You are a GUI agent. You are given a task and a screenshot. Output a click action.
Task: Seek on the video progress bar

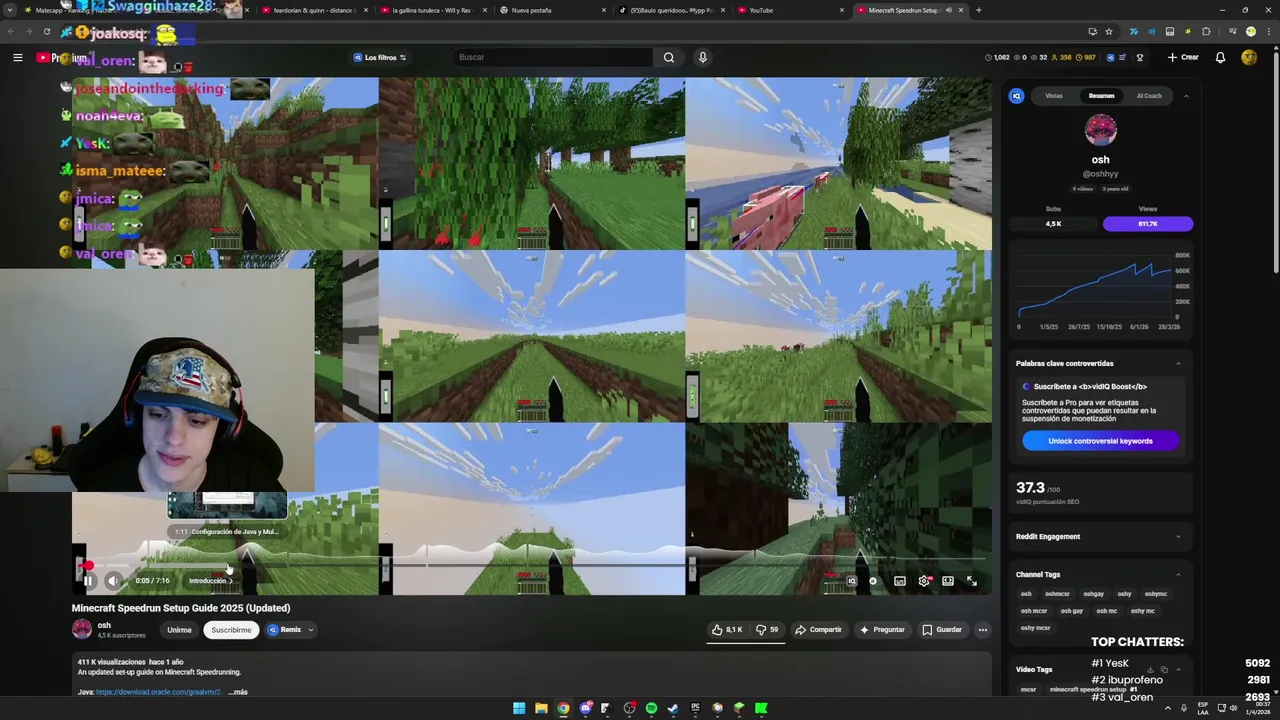pyautogui.click(x=530, y=566)
